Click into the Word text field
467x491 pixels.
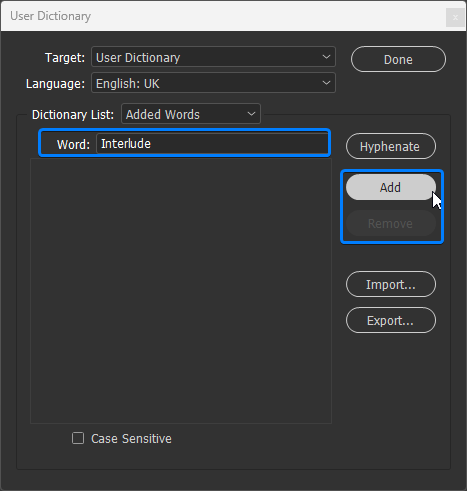212,143
